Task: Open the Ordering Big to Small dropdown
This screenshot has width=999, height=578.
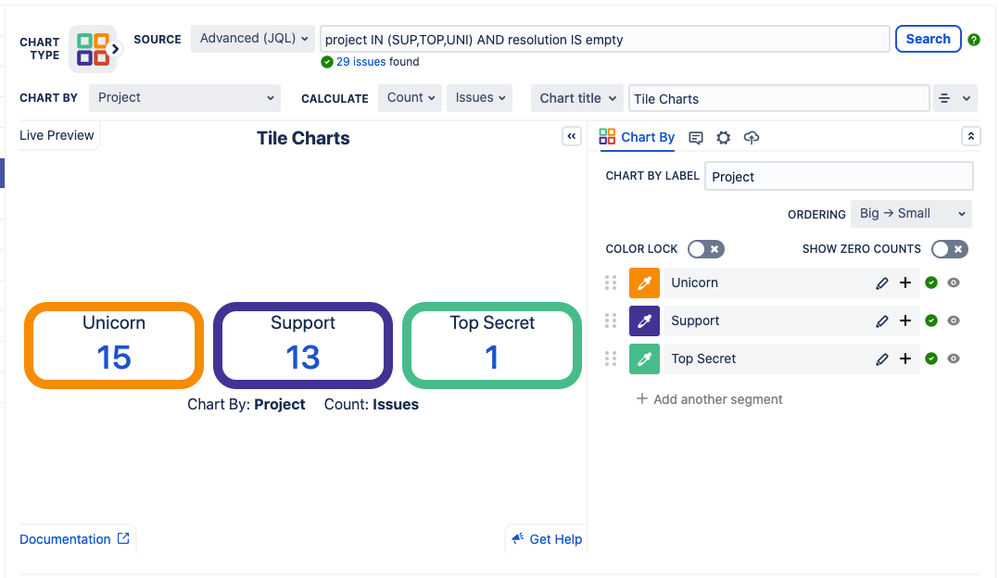Action: point(911,213)
